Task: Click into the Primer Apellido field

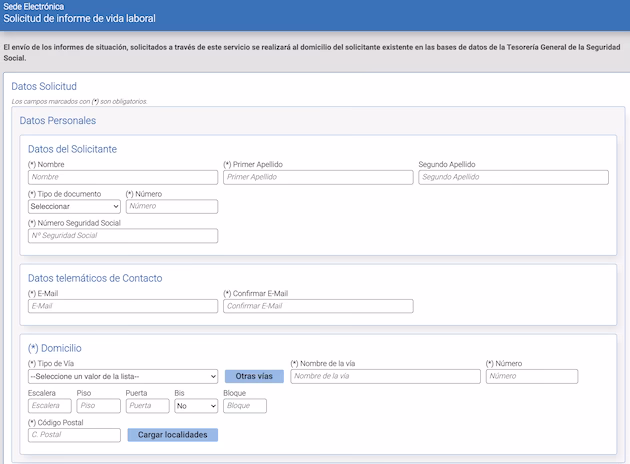Action: (318, 177)
